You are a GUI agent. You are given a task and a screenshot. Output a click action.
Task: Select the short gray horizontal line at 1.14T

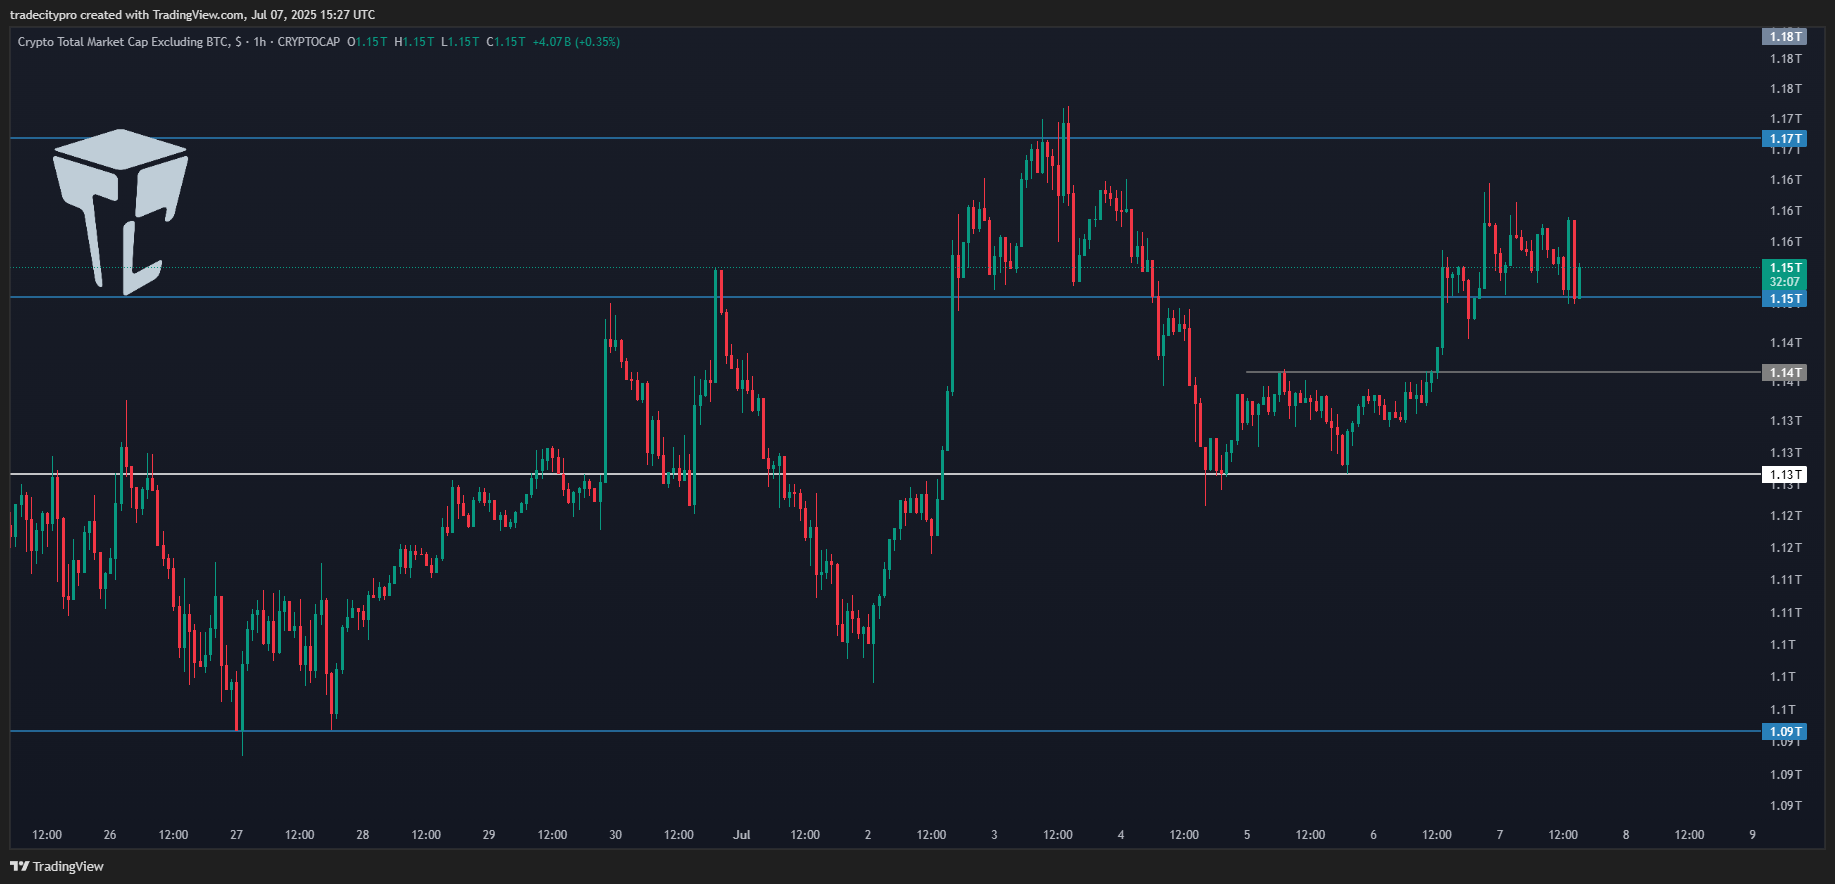click(1503, 372)
